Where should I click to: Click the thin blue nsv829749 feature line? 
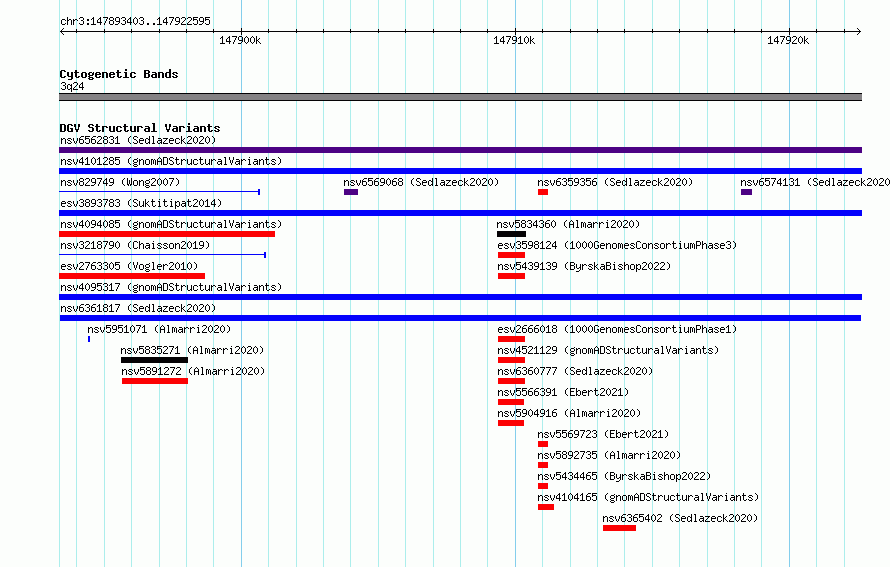coord(159,192)
